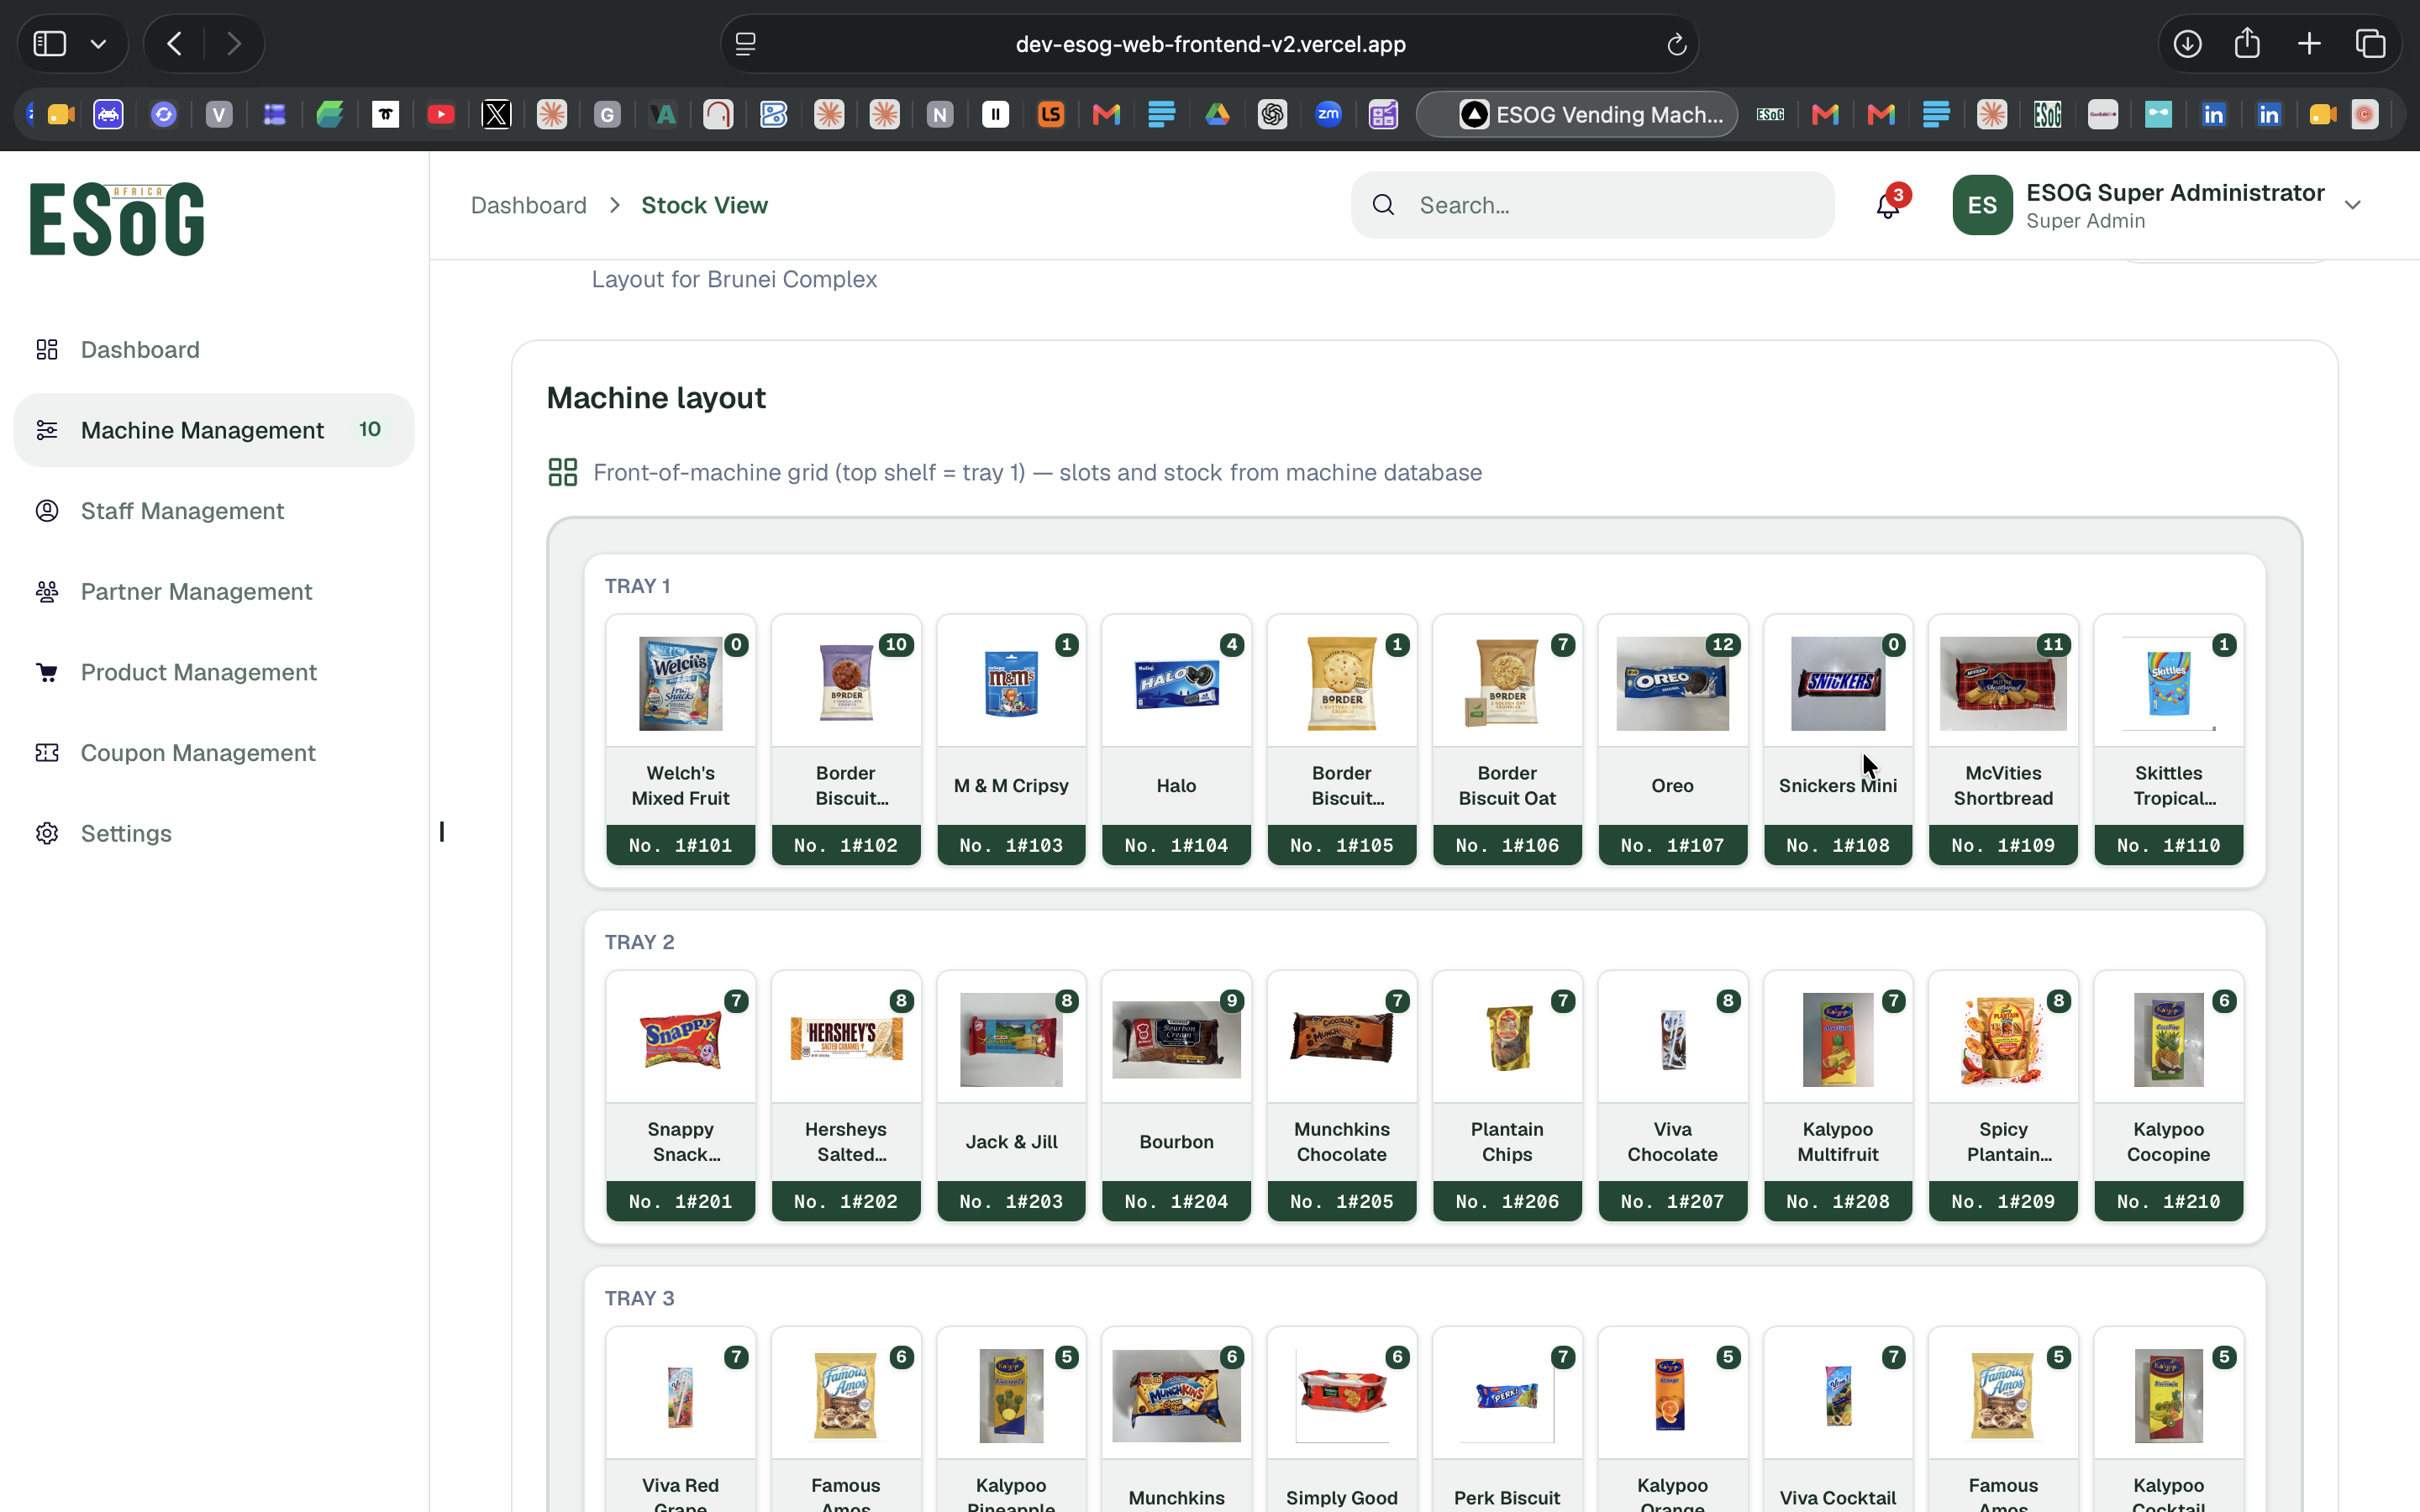Click the page settings icon in the address bar
This screenshot has width=2420, height=1512.
coord(745,44)
